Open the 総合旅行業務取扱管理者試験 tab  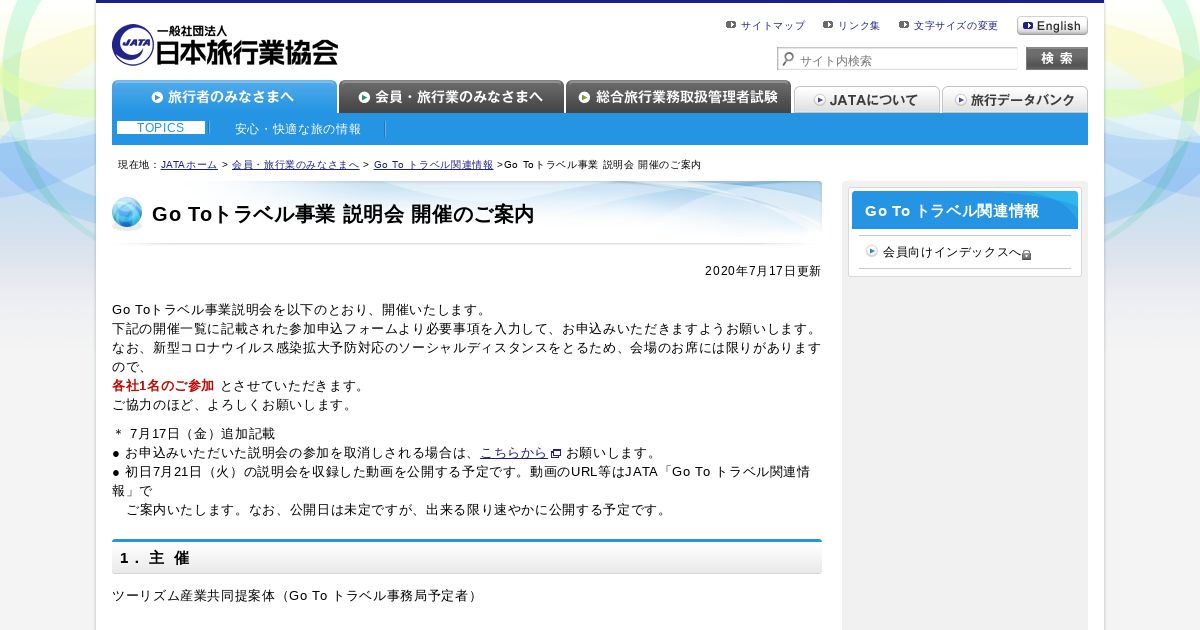click(678, 97)
